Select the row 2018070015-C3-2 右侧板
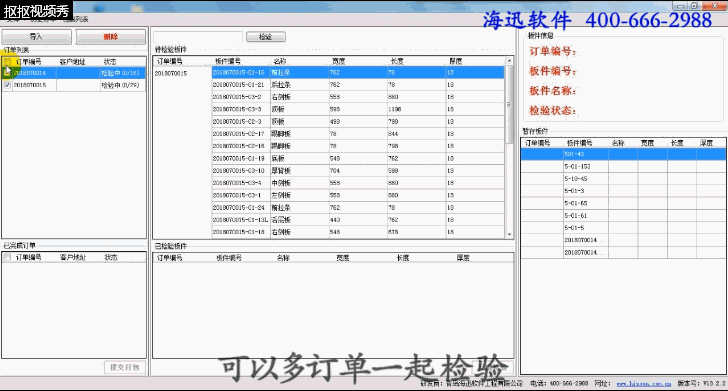728x391 pixels. 358,97
